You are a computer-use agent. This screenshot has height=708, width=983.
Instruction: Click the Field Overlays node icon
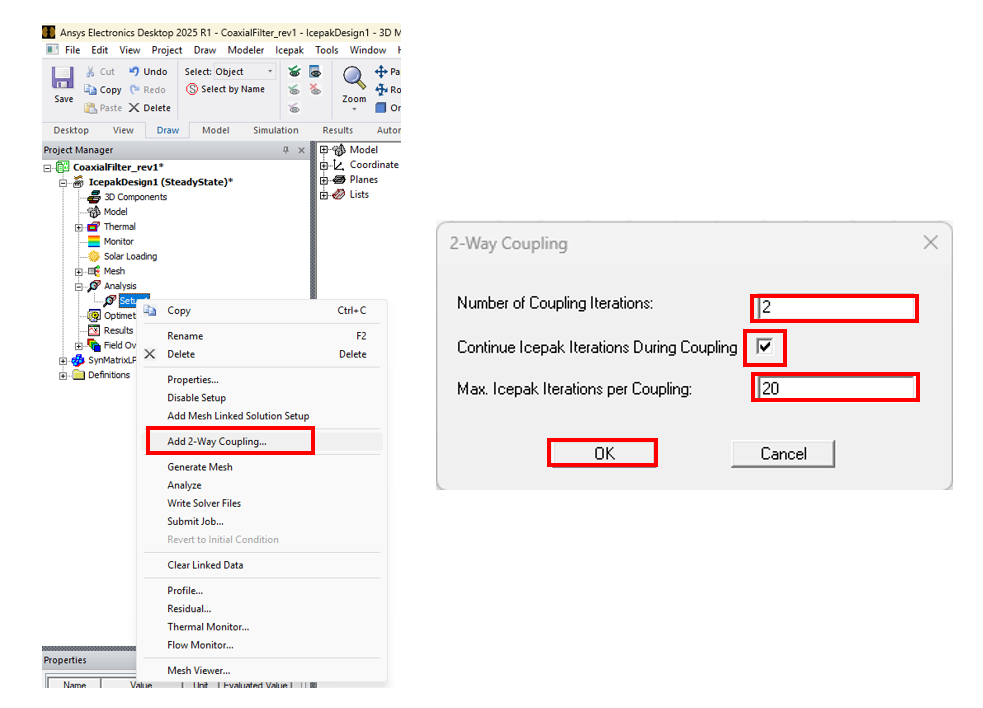pos(94,345)
